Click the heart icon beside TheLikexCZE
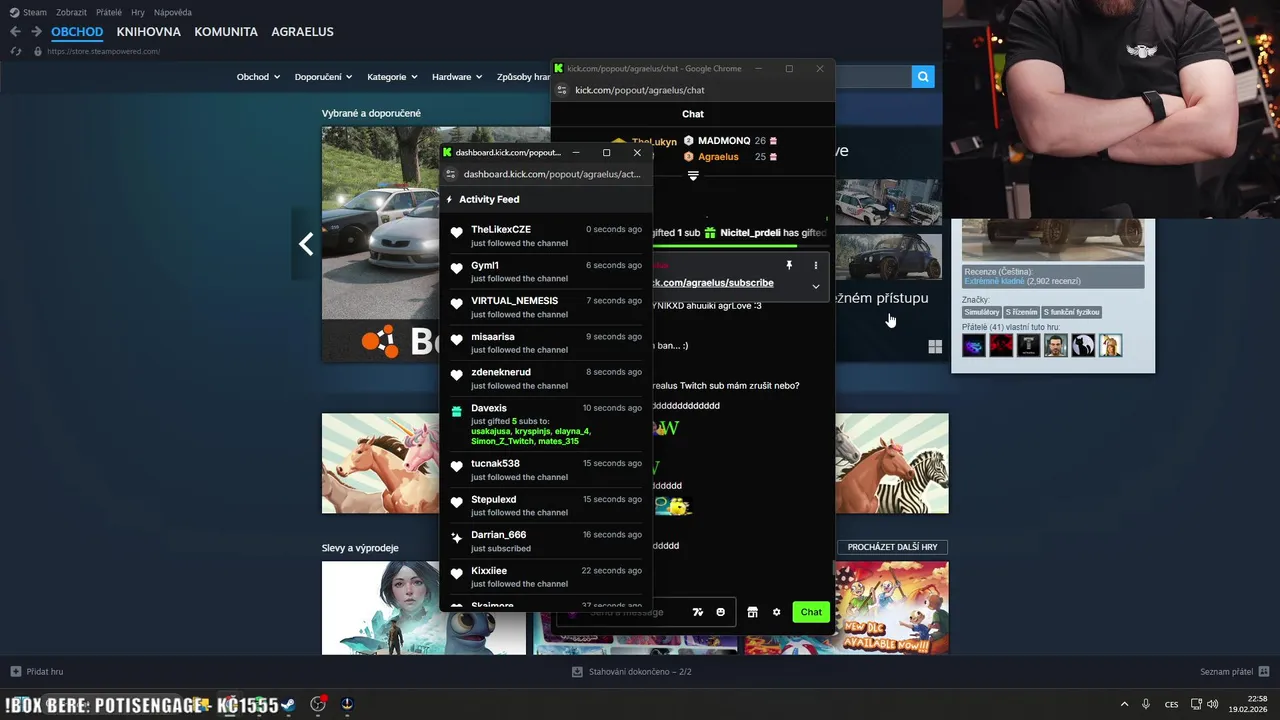Screen dimensions: 1280x720 (457, 232)
